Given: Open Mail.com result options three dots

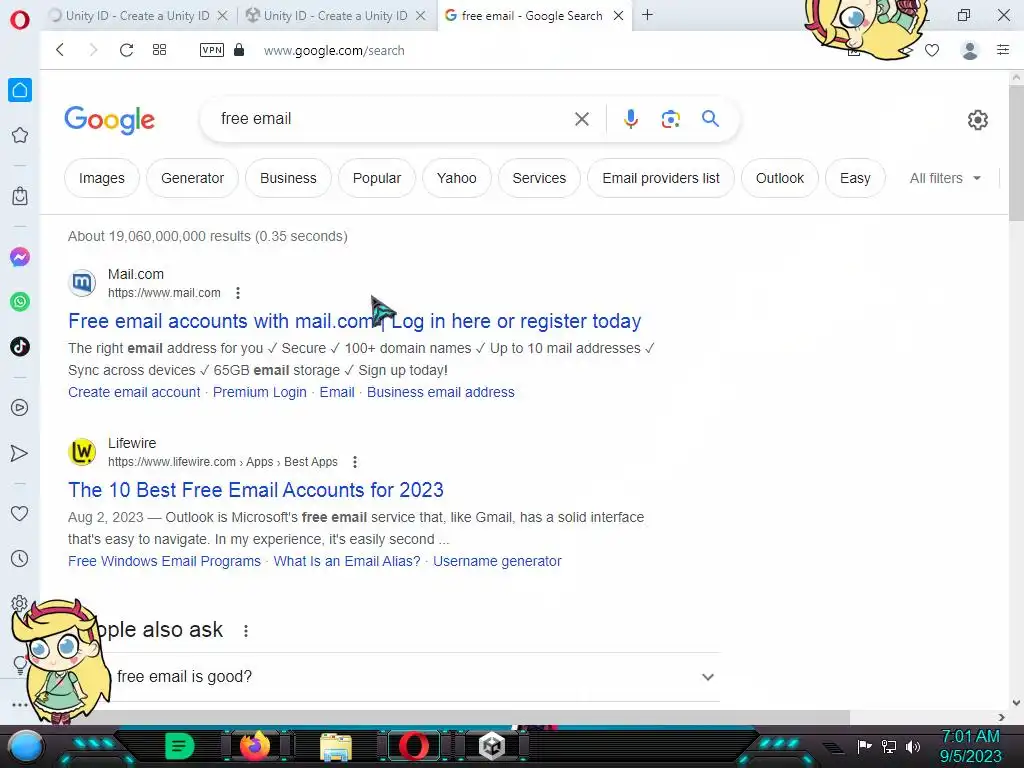Looking at the screenshot, I should point(238,293).
